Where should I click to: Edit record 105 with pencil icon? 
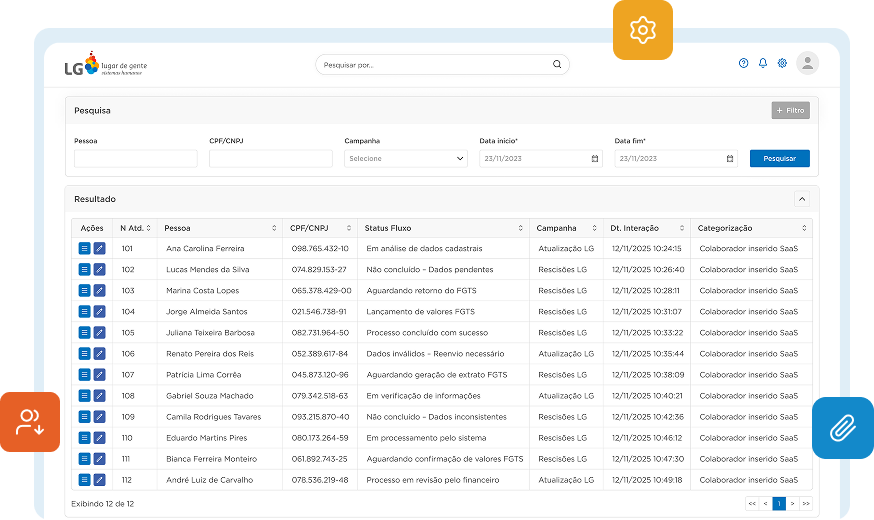point(99,332)
